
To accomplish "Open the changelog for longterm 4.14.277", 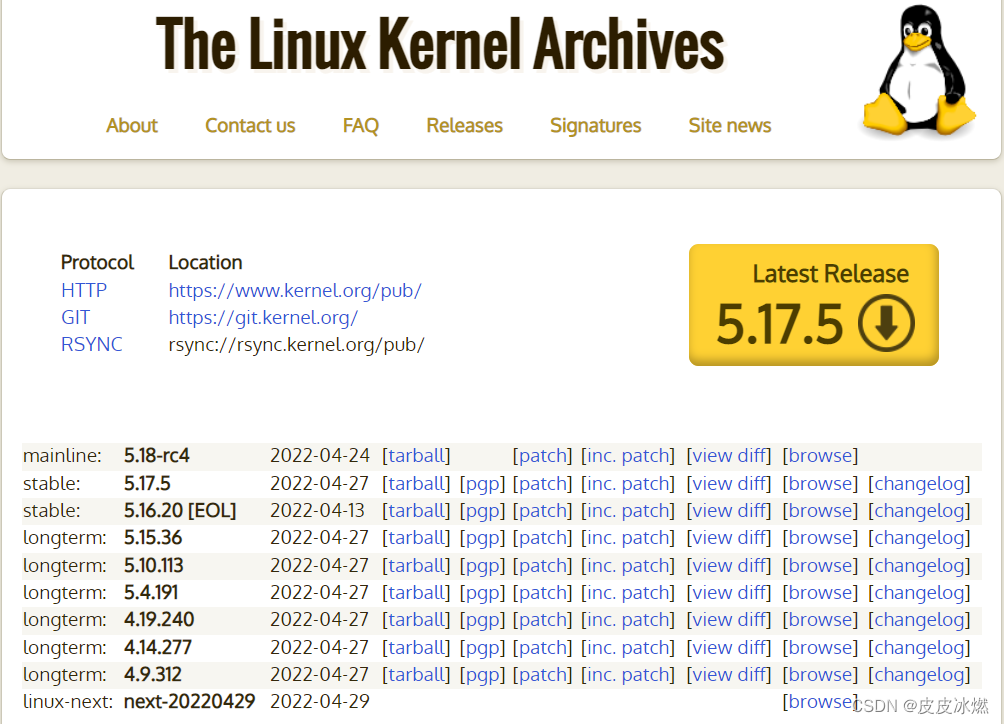I will pyautogui.click(x=919, y=648).
